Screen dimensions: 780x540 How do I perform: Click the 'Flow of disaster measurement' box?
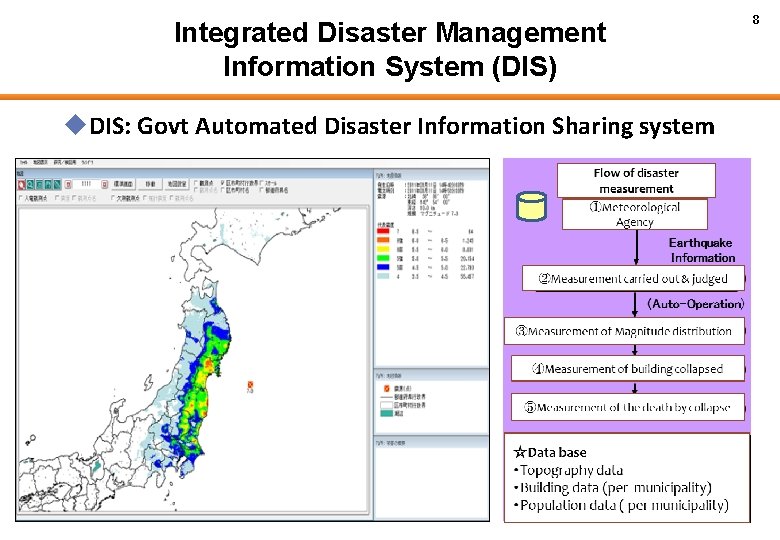point(636,180)
